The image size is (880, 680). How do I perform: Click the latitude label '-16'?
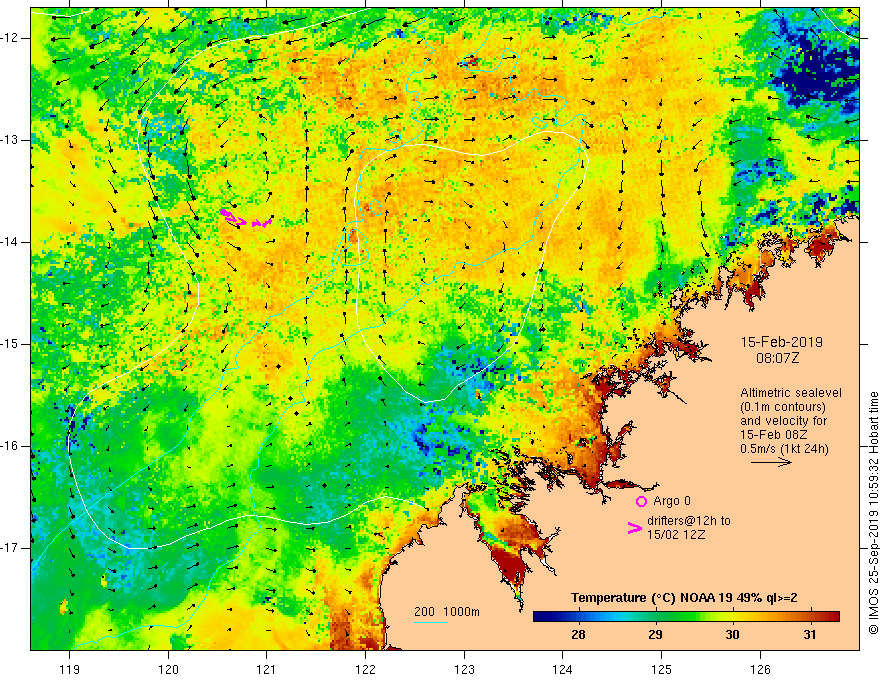(x=9, y=446)
